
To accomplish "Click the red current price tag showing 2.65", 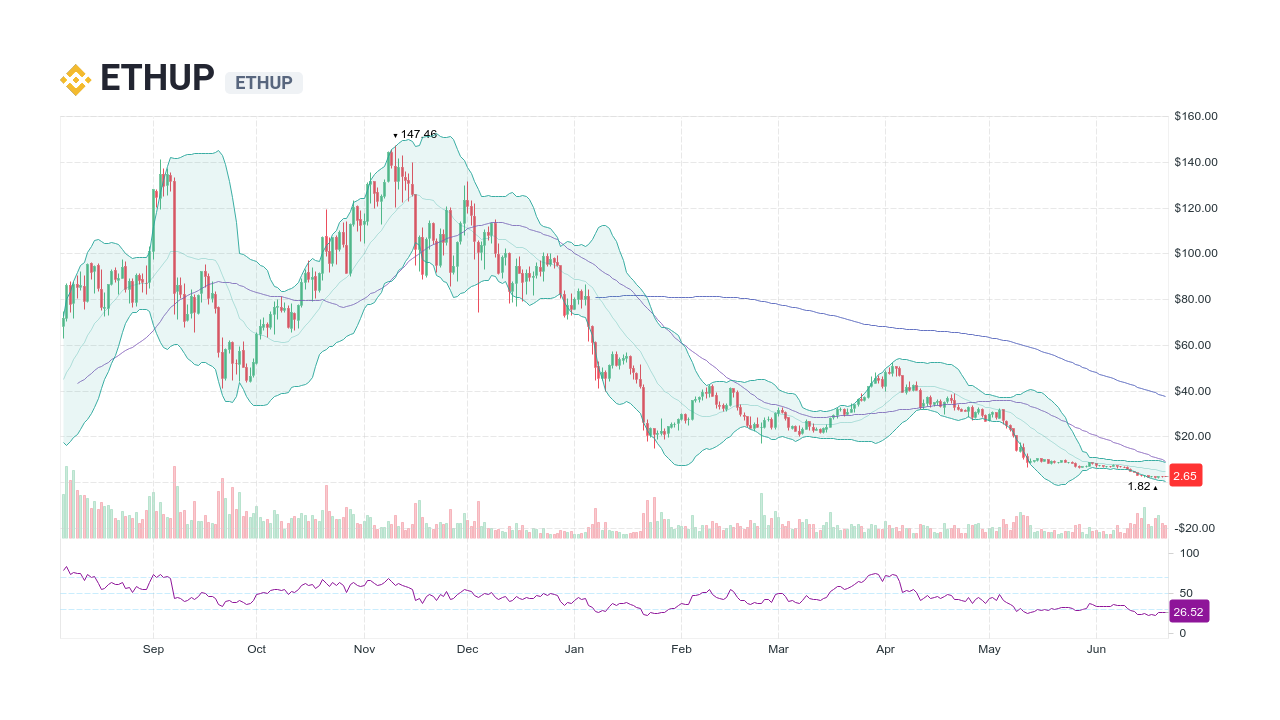I will tap(1185, 476).
